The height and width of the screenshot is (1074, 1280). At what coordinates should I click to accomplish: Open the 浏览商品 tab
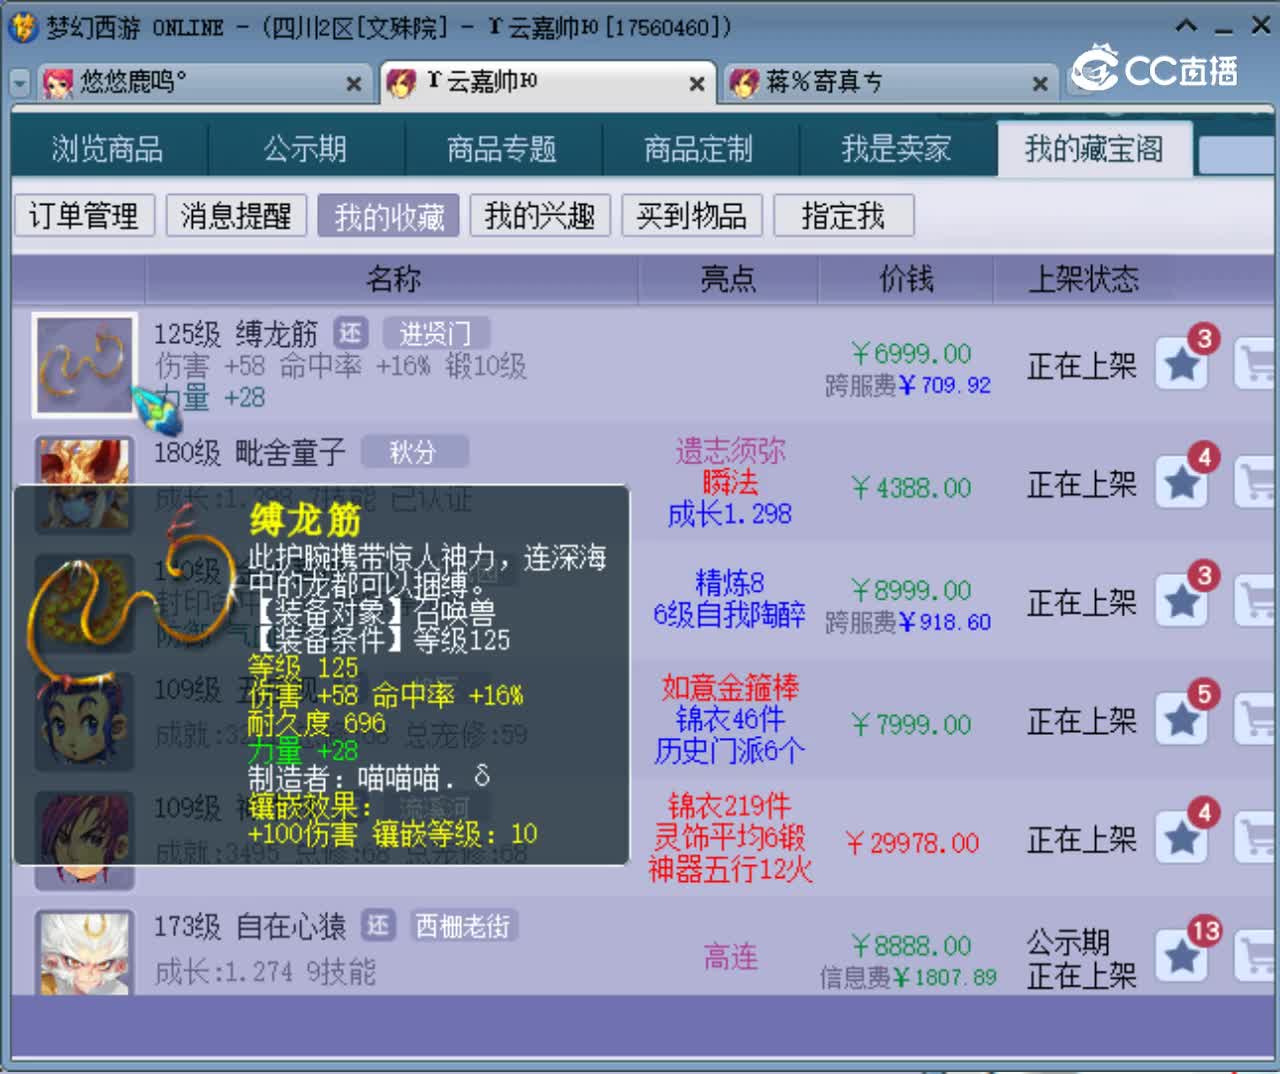[108, 150]
